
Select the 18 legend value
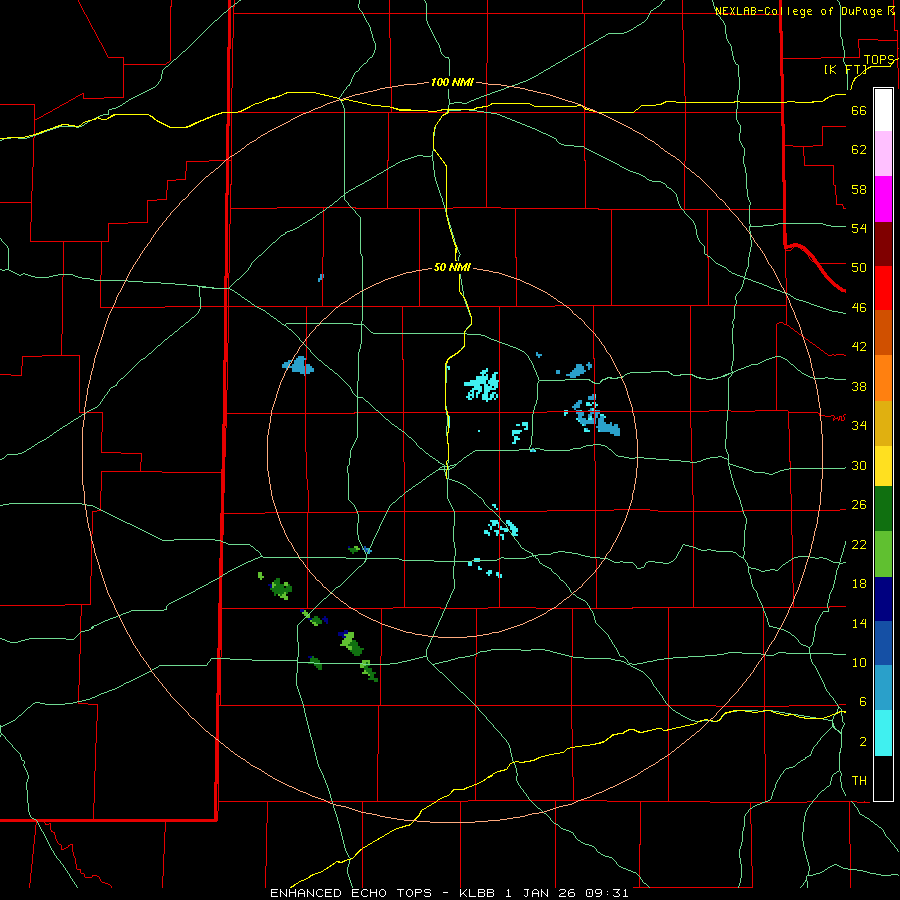859,584
